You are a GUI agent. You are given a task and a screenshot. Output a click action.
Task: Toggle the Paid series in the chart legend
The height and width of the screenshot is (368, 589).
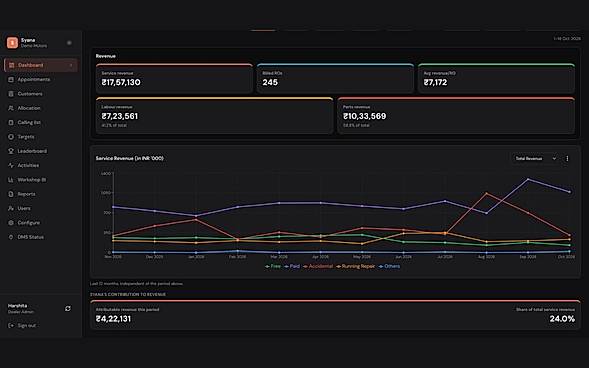pyautogui.click(x=292, y=266)
